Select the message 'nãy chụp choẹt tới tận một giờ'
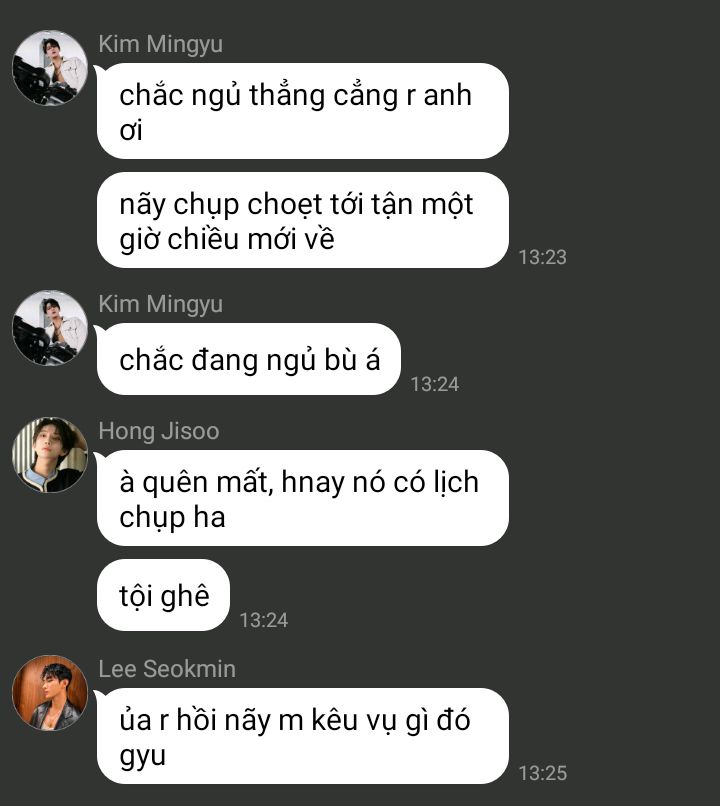This screenshot has width=720, height=806. point(303,220)
